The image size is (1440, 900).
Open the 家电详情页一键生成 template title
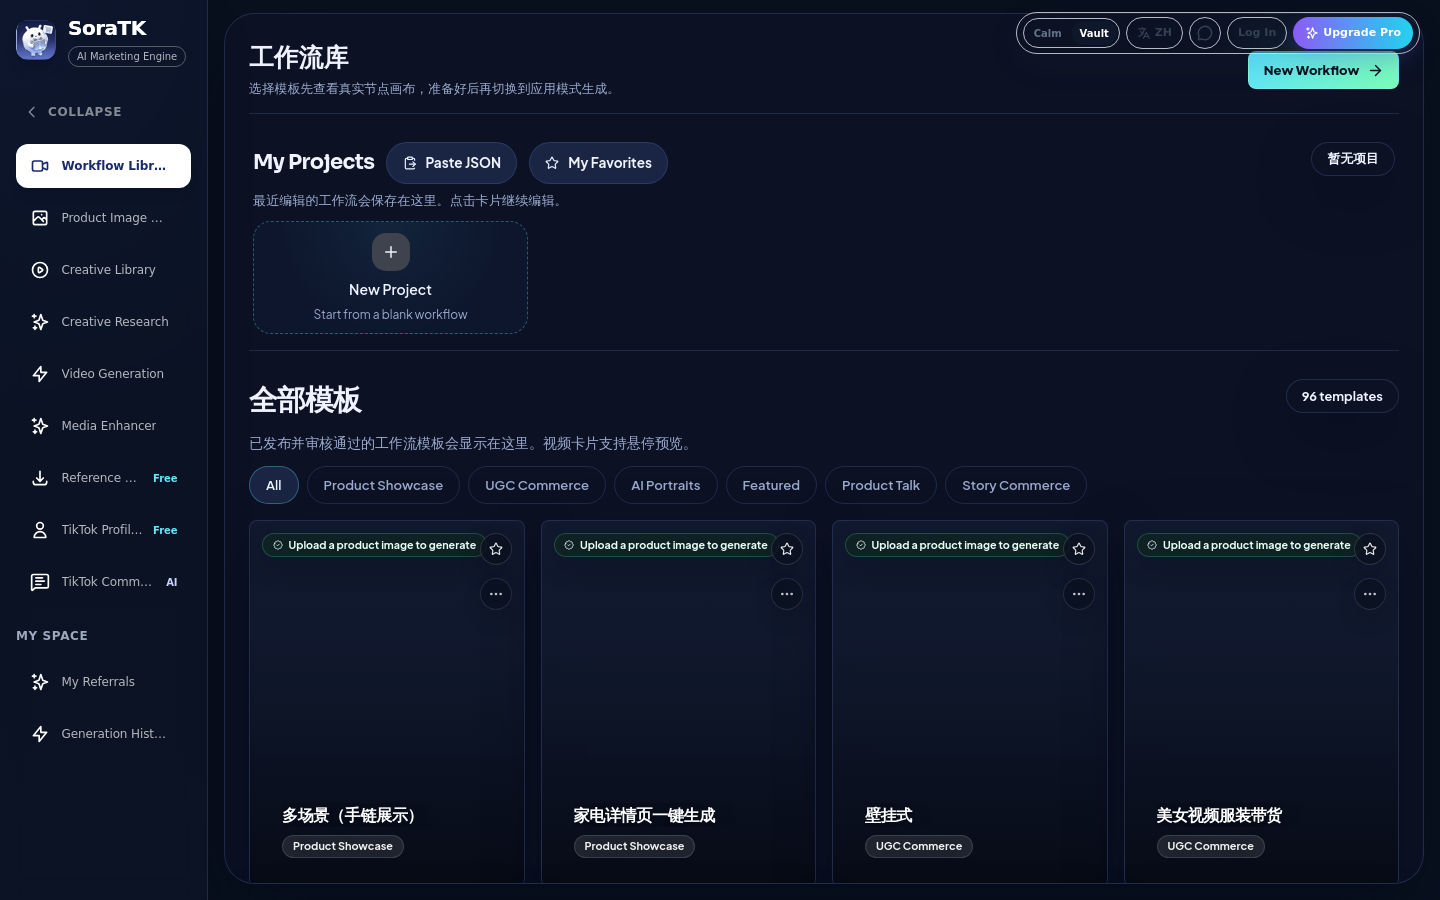tap(644, 816)
